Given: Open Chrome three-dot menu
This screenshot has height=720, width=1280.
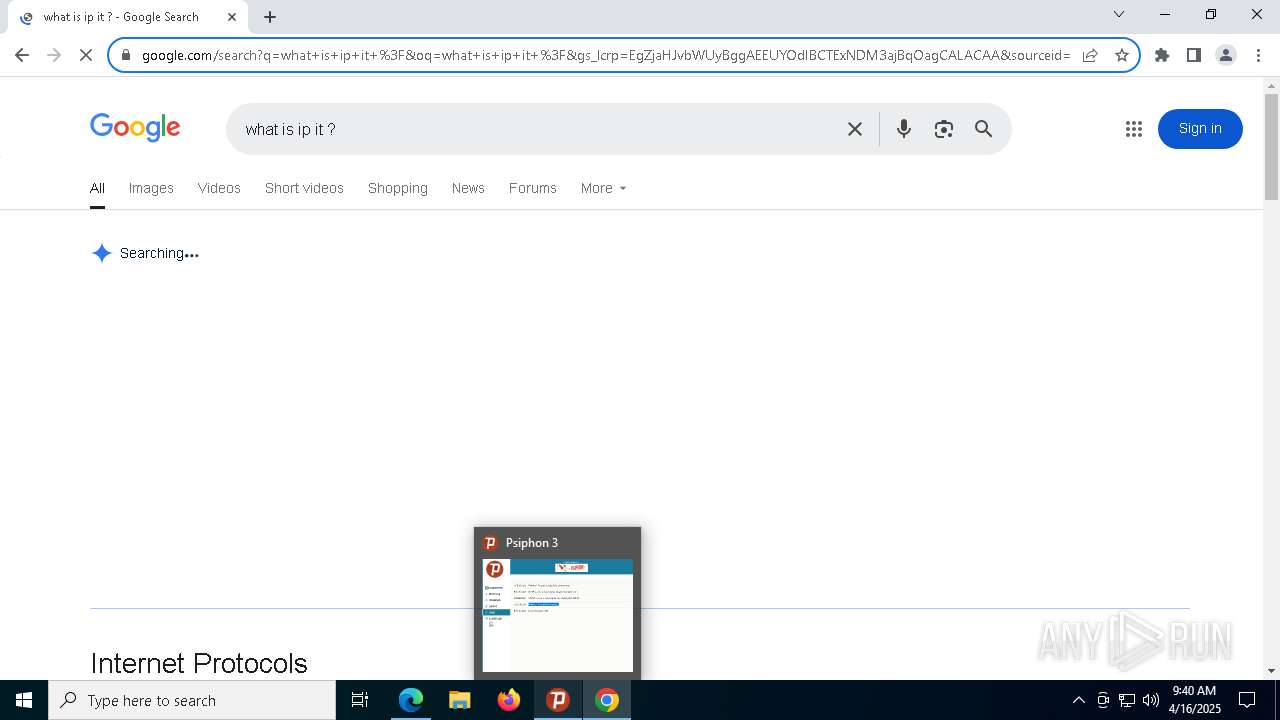Looking at the screenshot, I should pos(1257,55).
